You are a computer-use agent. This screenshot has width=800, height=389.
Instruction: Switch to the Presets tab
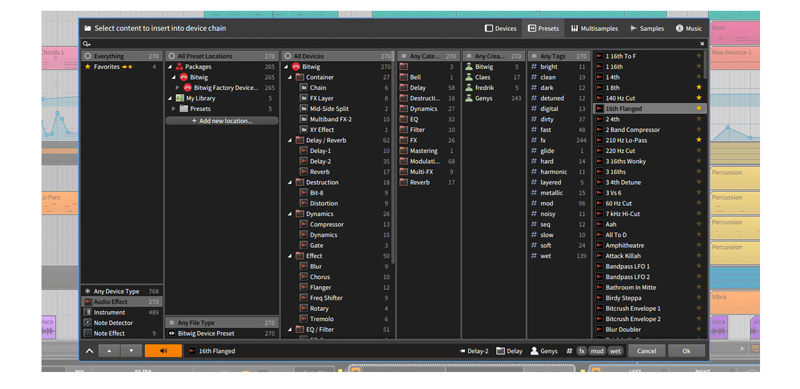pos(543,29)
